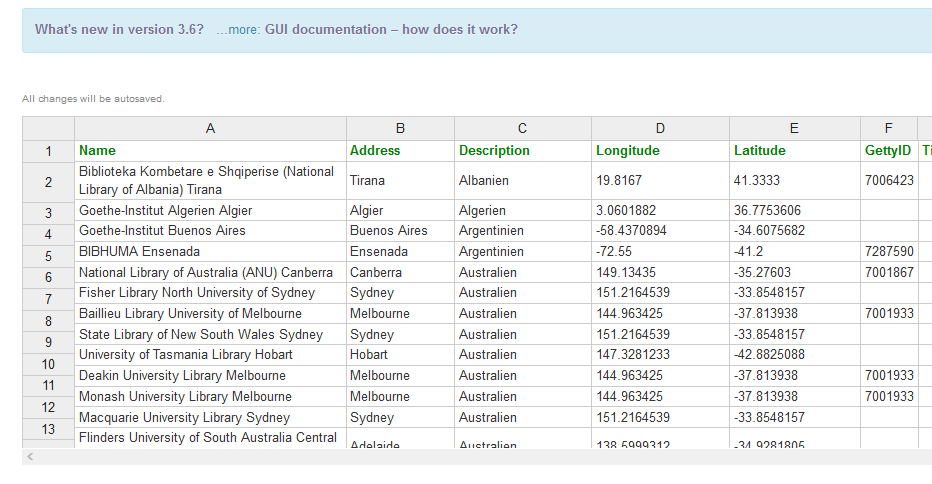This screenshot has height=484, width=932.
Task: Select the longitude cell '19.8167'
Action: pyautogui.click(x=660, y=181)
